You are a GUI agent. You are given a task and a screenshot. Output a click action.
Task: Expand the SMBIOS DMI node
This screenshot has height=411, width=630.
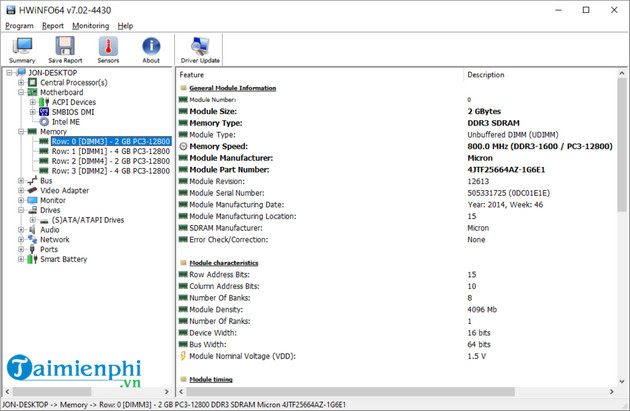[x=33, y=112]
